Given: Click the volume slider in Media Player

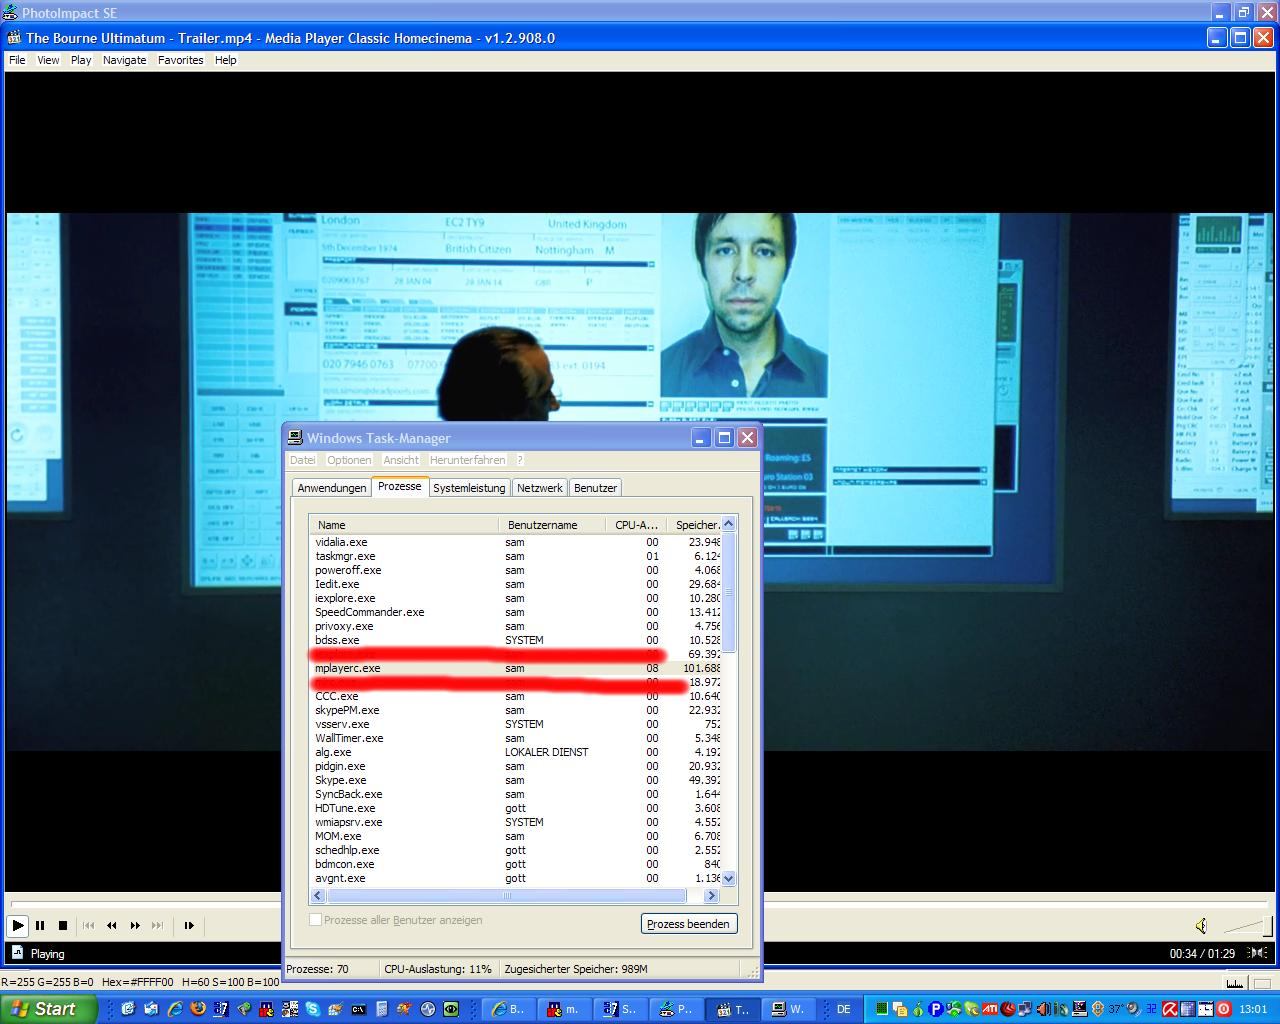Looking at the screenshot, I should pyautogui.click(x=1246, y=926).
